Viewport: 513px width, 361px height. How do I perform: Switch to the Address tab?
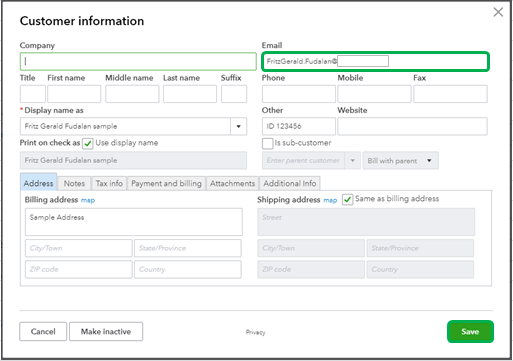pos(38,183)
